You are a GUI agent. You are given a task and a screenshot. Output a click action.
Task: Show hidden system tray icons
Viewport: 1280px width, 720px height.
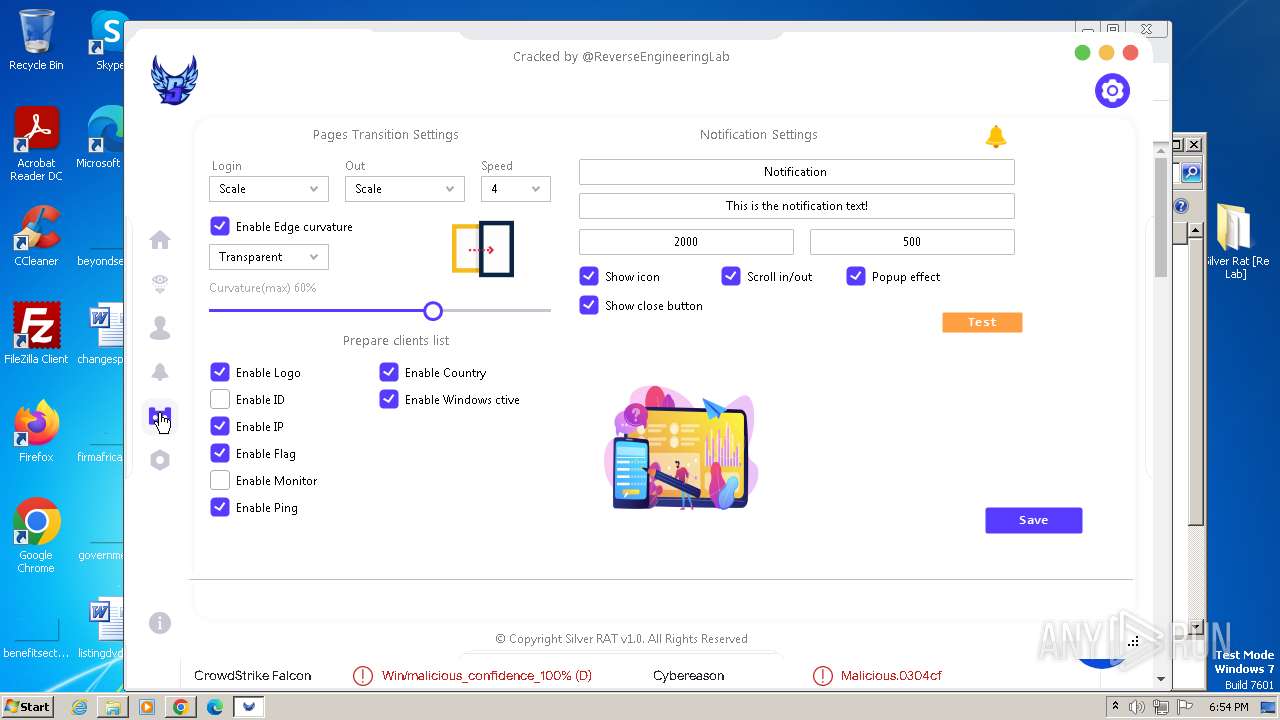pyautogui.click(x=1116, y=707)
